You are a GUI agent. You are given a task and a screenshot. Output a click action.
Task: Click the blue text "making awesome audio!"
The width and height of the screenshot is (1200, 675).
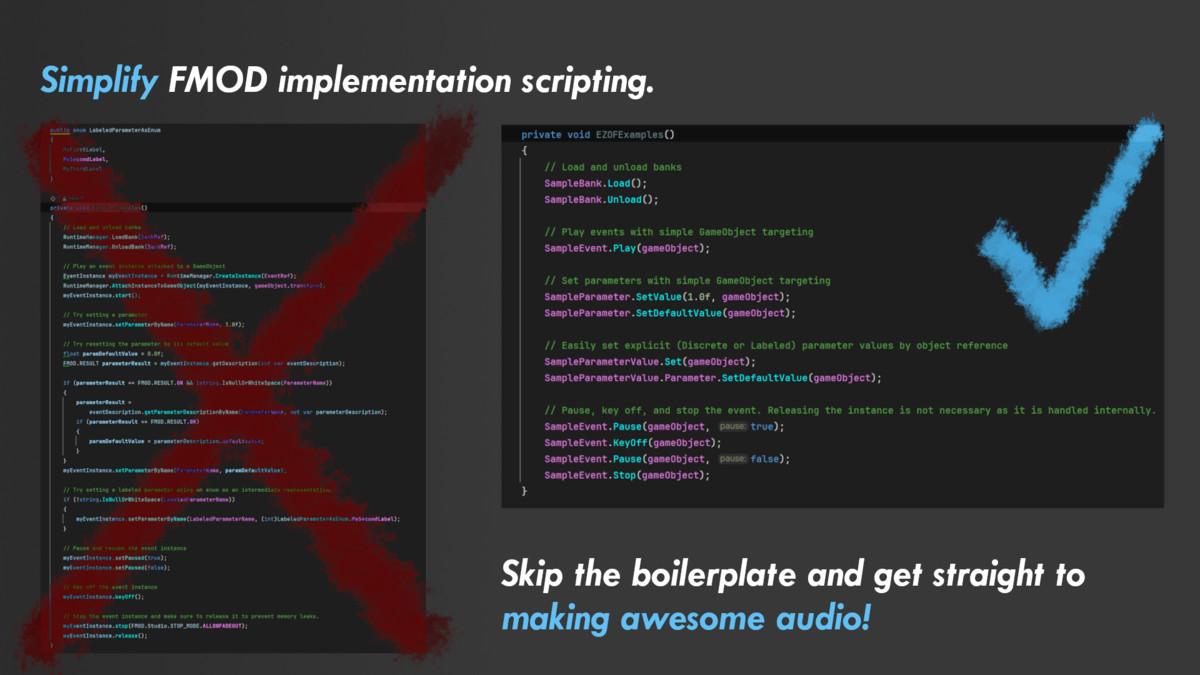pyautogui.click(x=686, y=619)
